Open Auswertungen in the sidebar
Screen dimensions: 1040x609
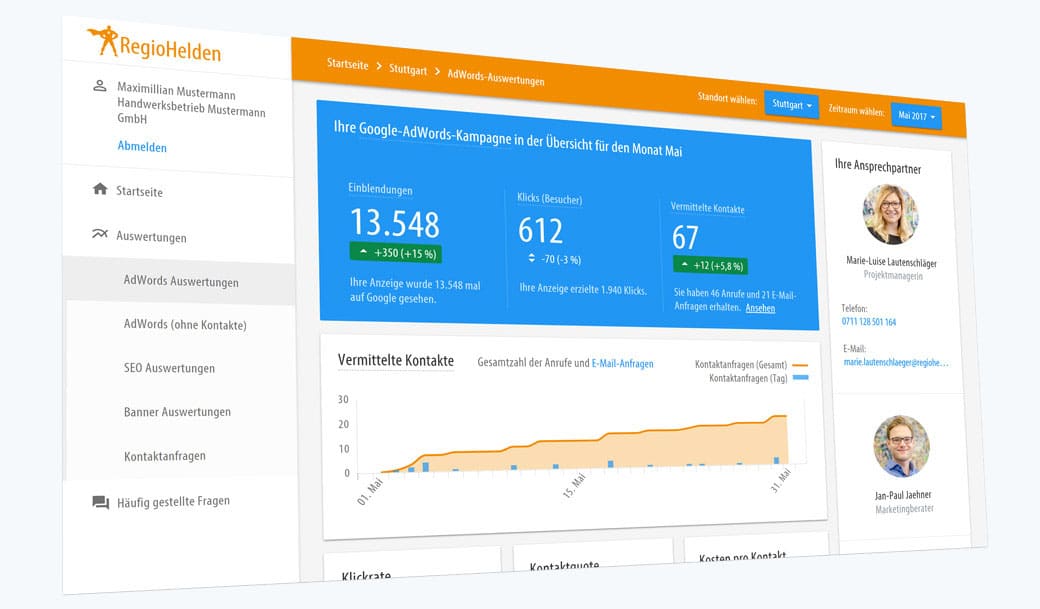[x=151, y=237]
